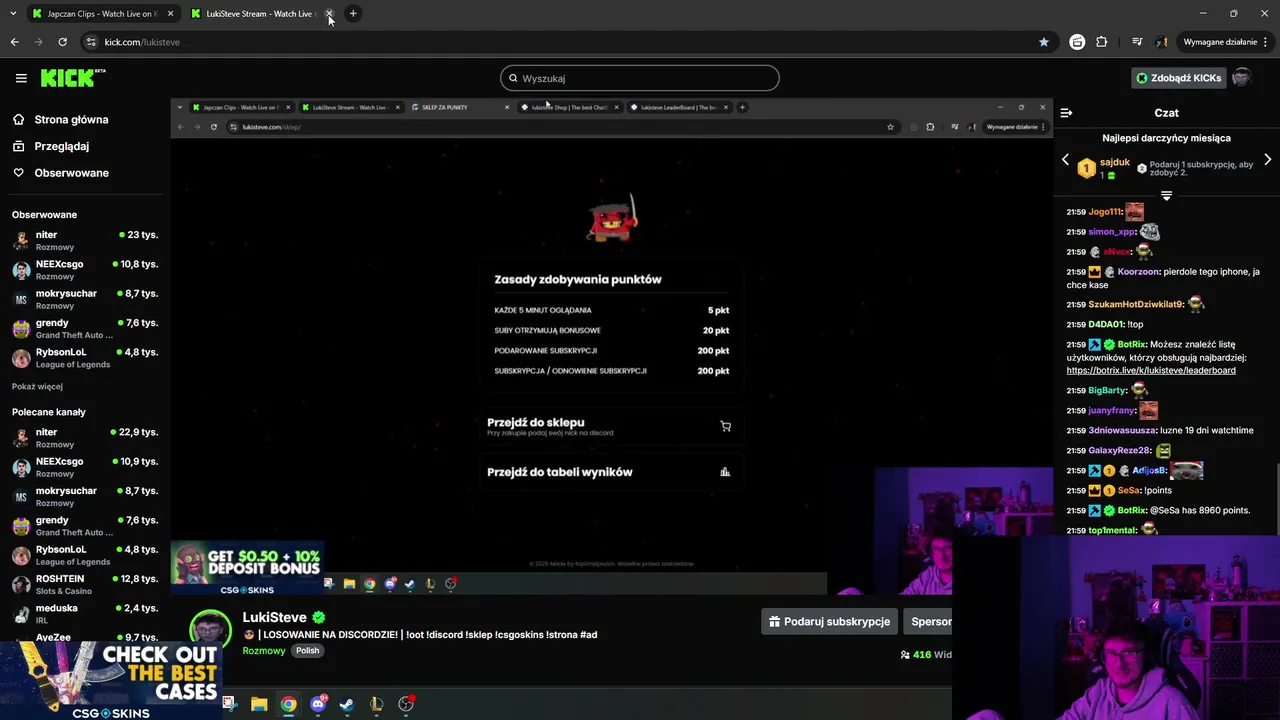Click chat username SeSa

click(1128, 490)
